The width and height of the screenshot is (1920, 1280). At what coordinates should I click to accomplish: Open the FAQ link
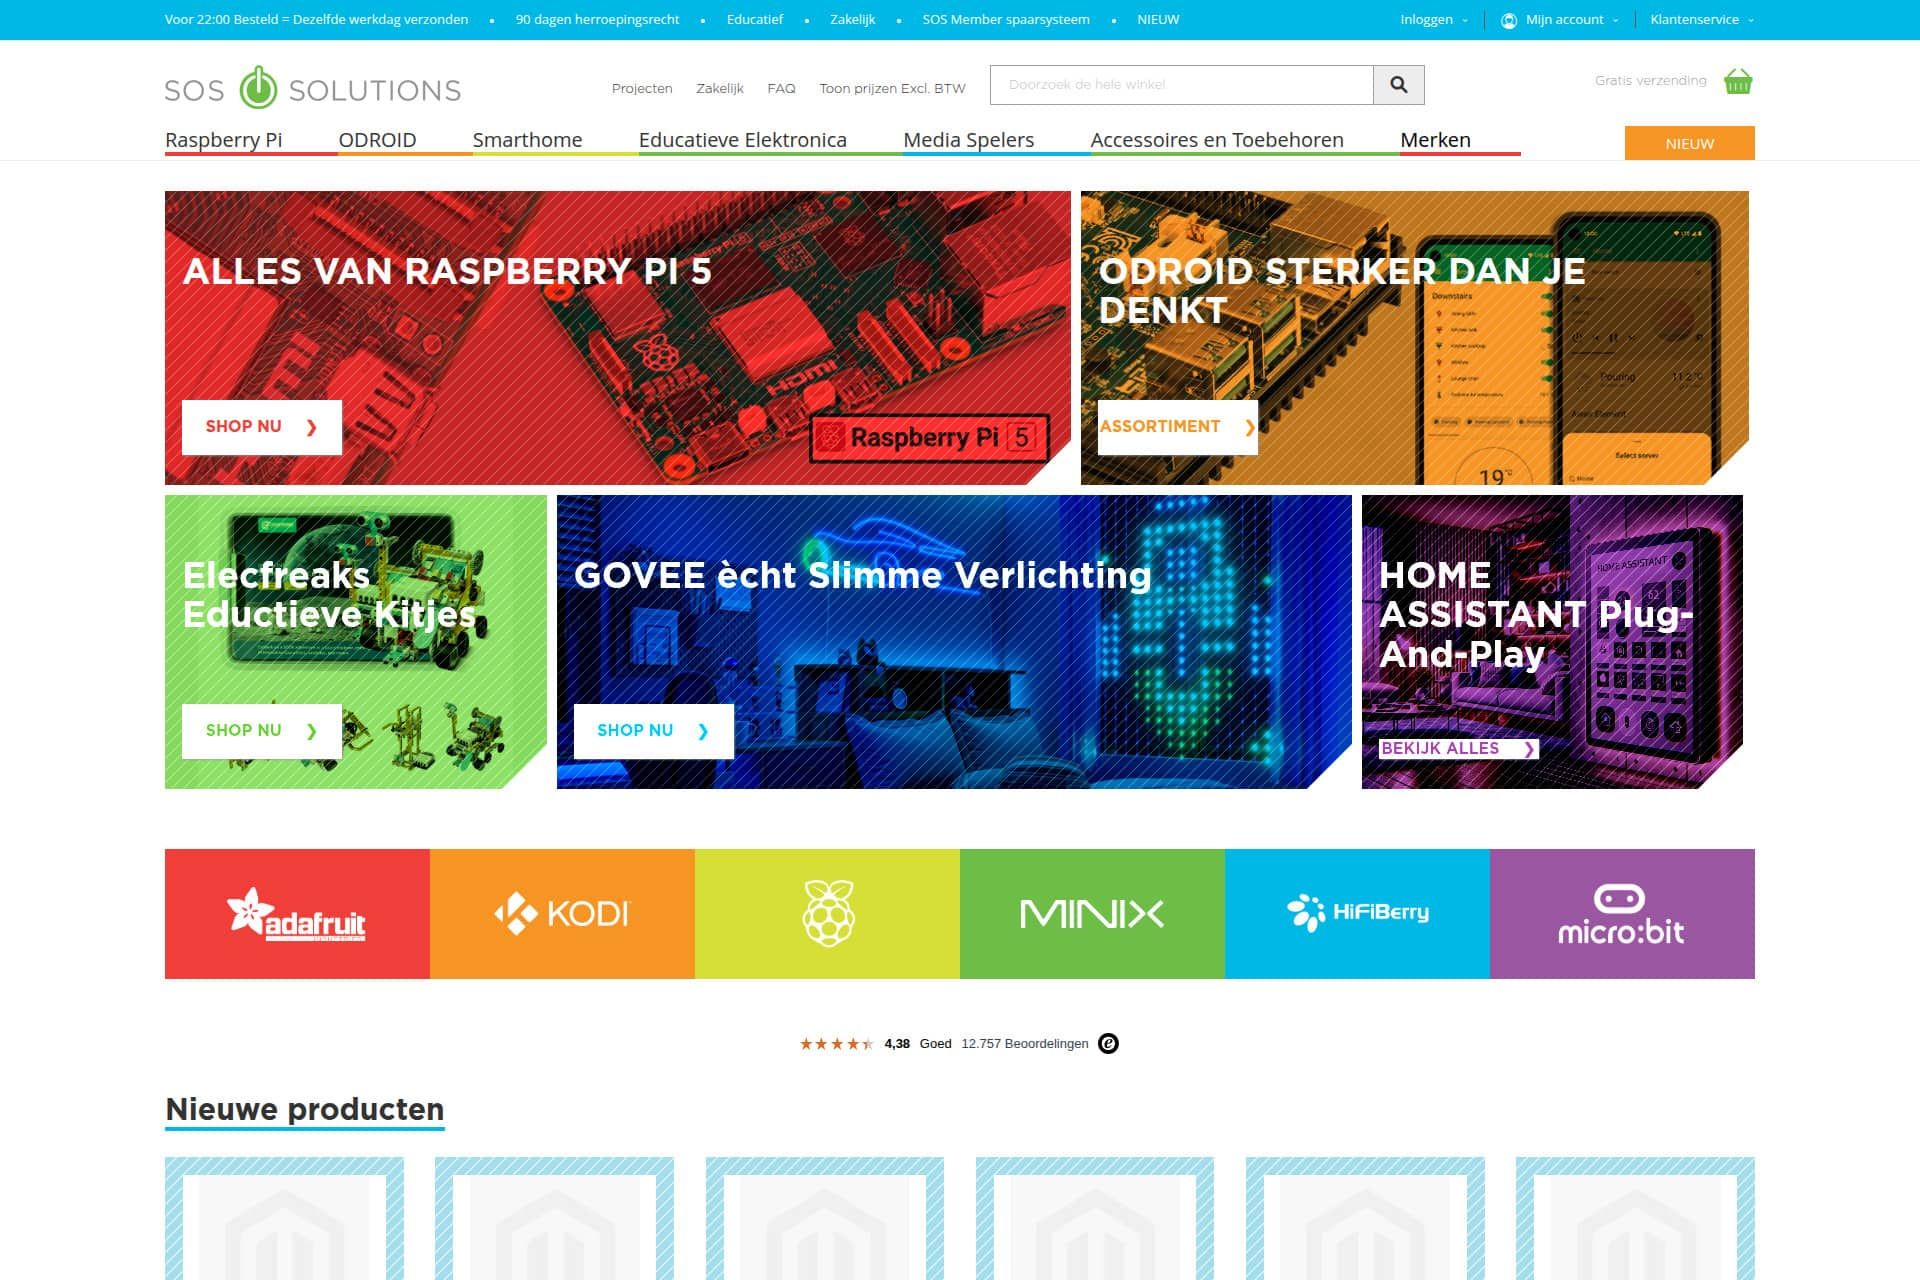click(x=781, y=89)
